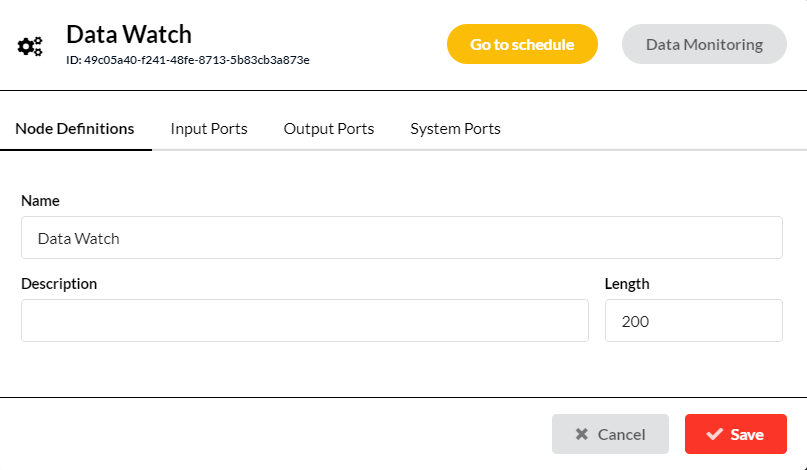Click the checkmark icon inside the Save button
This screenshot has width=807, height=470.
coord(714,434)
